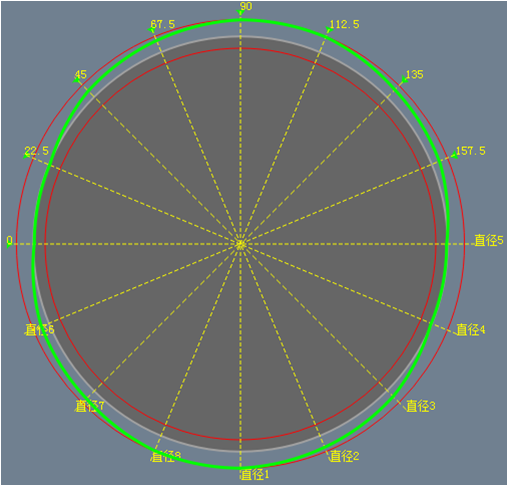Image resolution: width=508 pixels, height=486 pixels.
Task: Click the green arrow marker at 157.5
Action: (x=454, y=155)
